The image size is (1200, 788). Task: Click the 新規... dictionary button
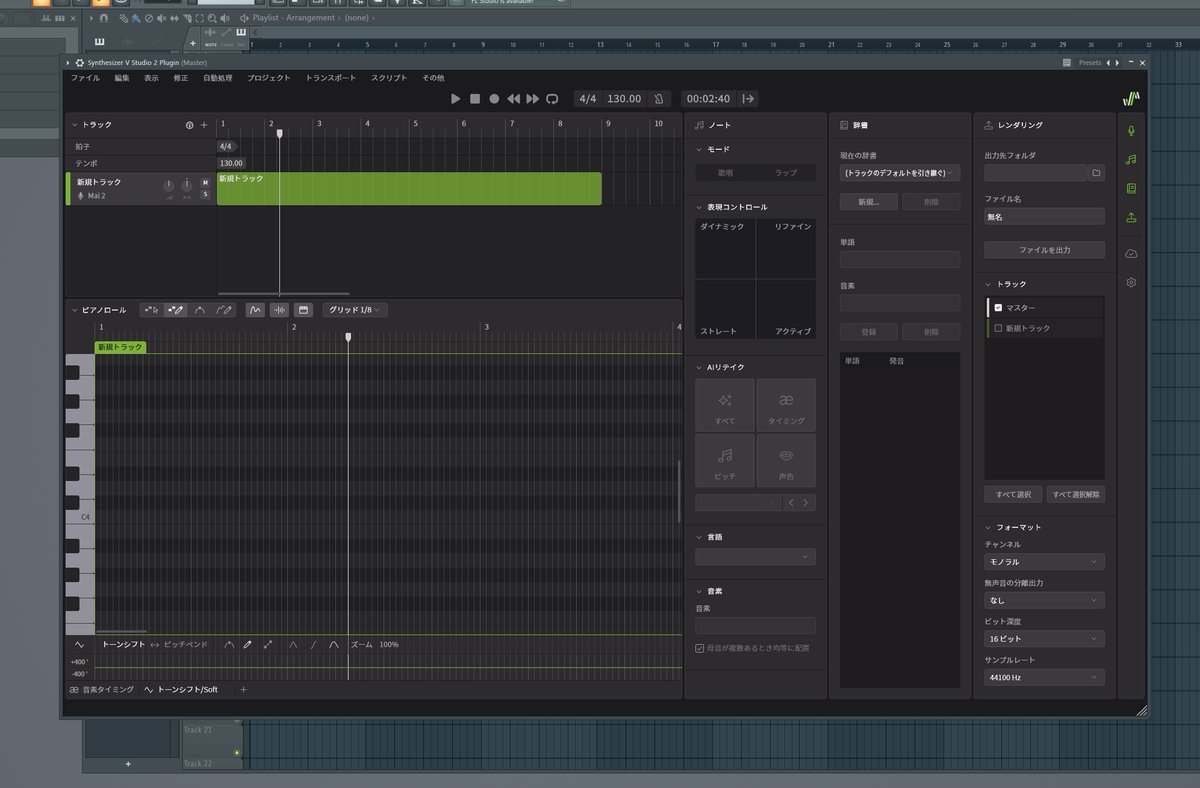click(x=869, y=202)
